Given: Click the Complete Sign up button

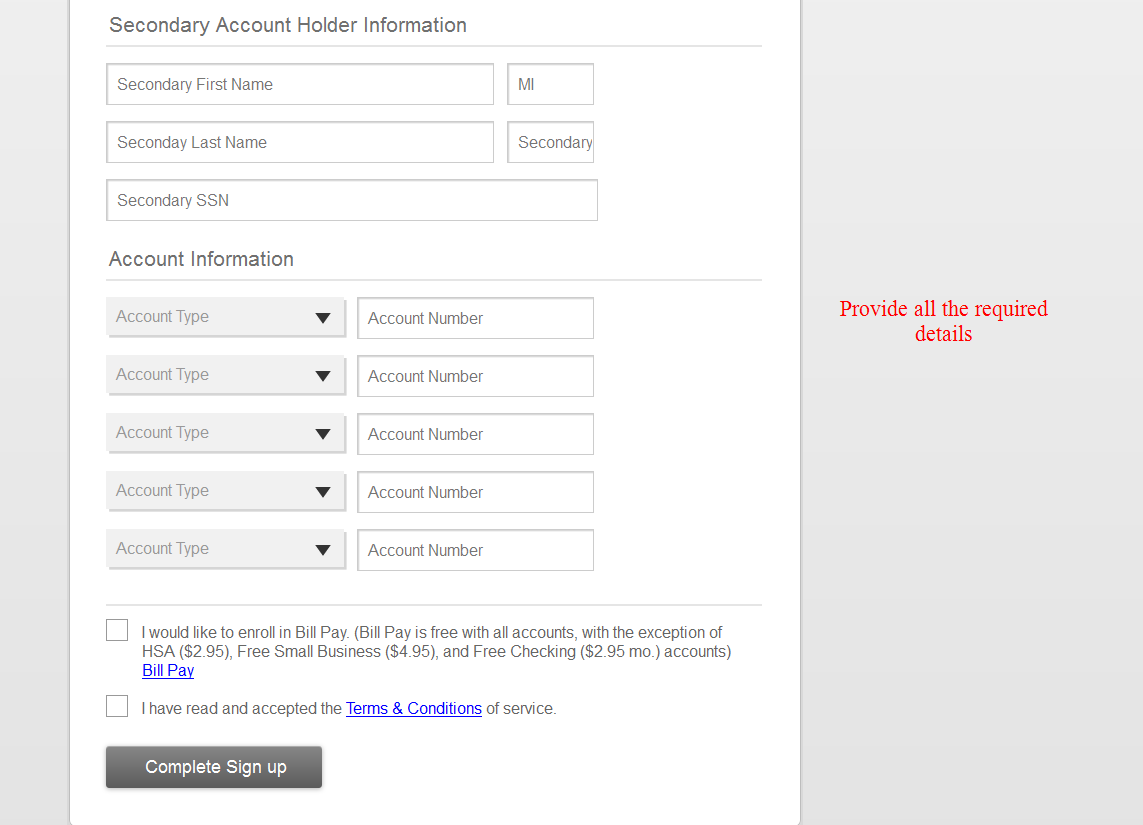Looking at the screenshot, I should (214, 767).
